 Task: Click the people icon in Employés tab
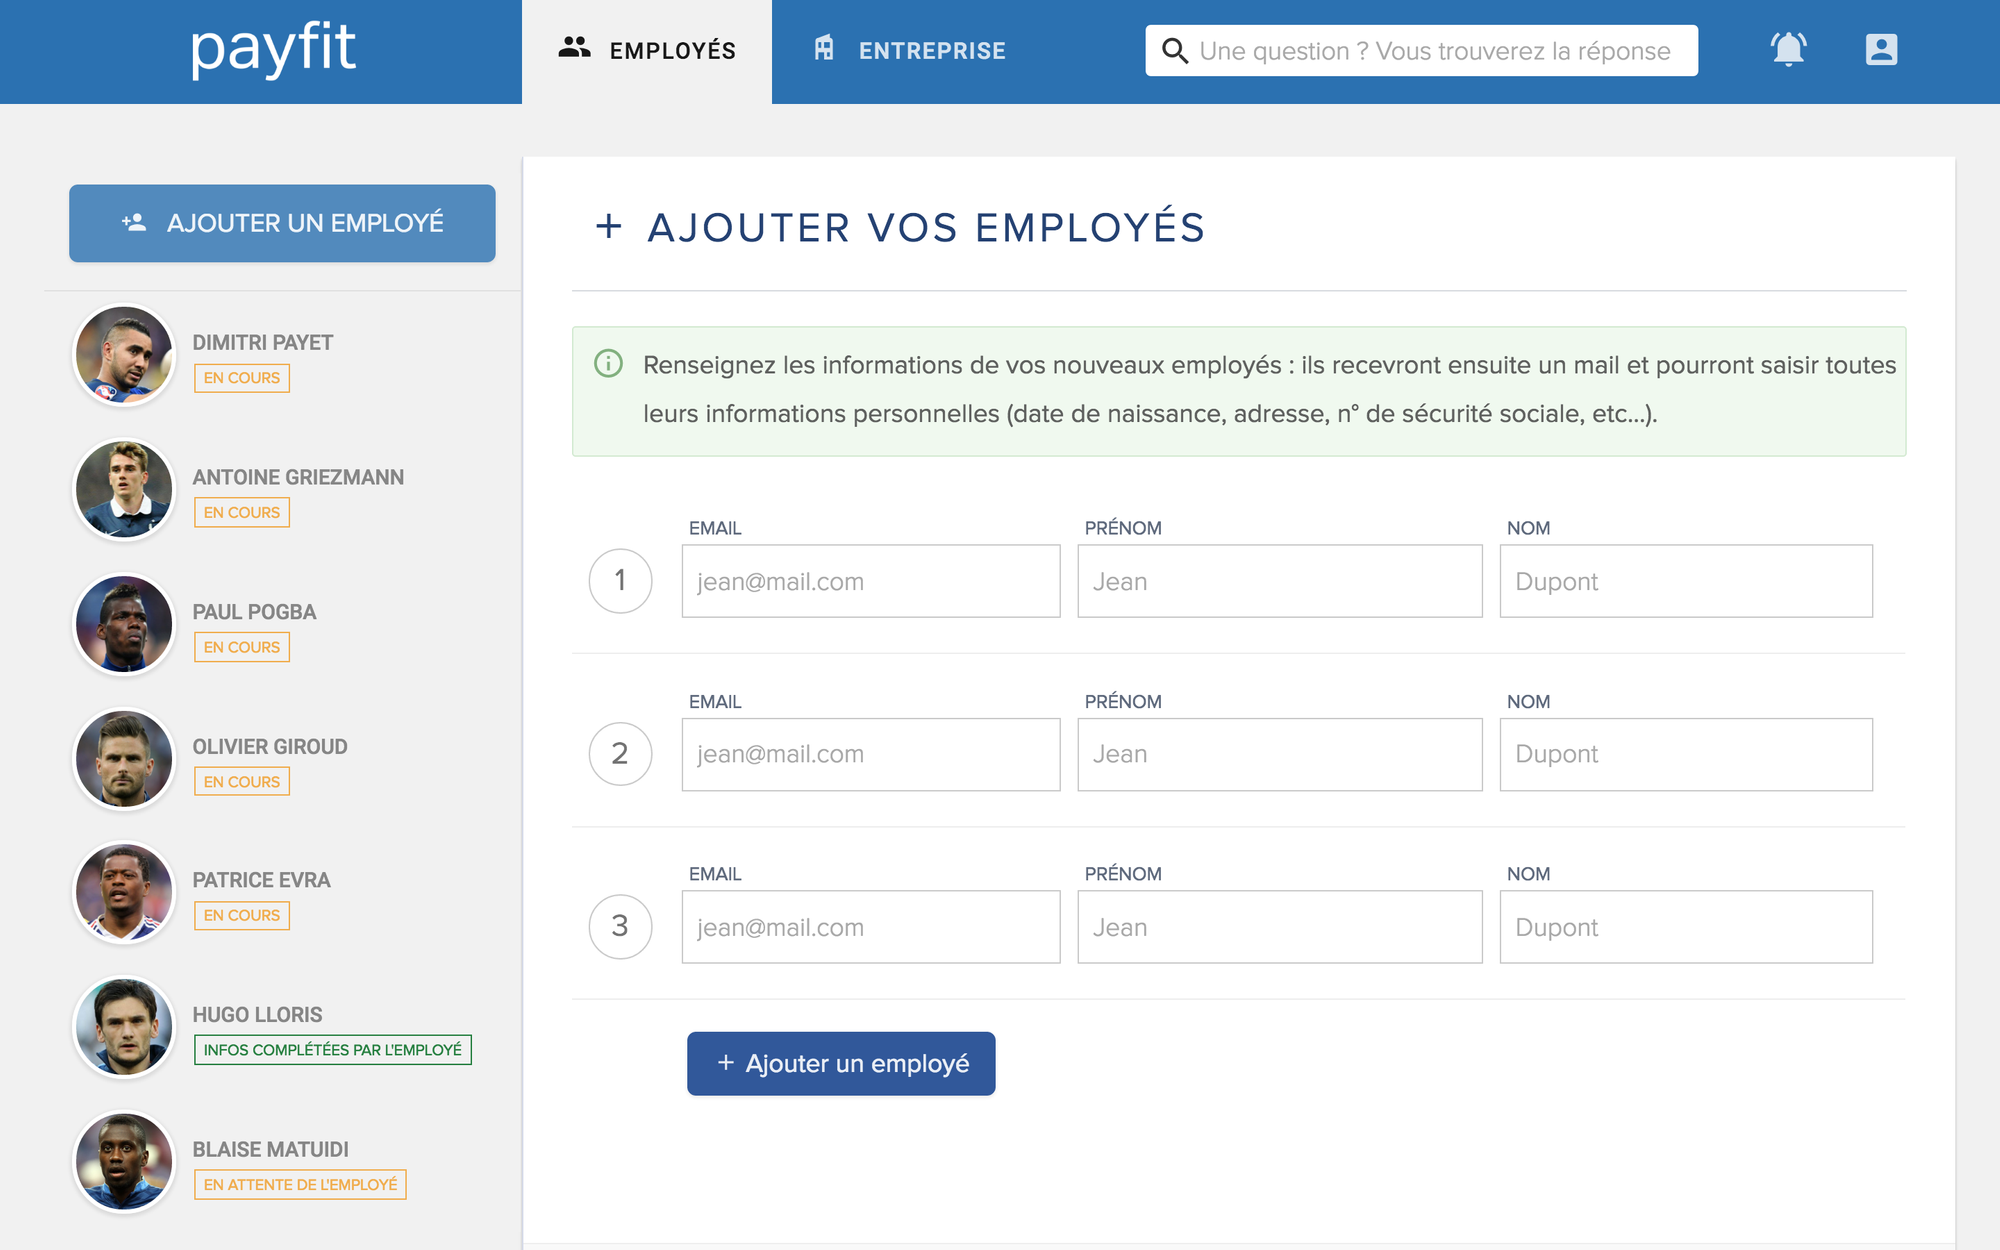[x=574, y=48]
